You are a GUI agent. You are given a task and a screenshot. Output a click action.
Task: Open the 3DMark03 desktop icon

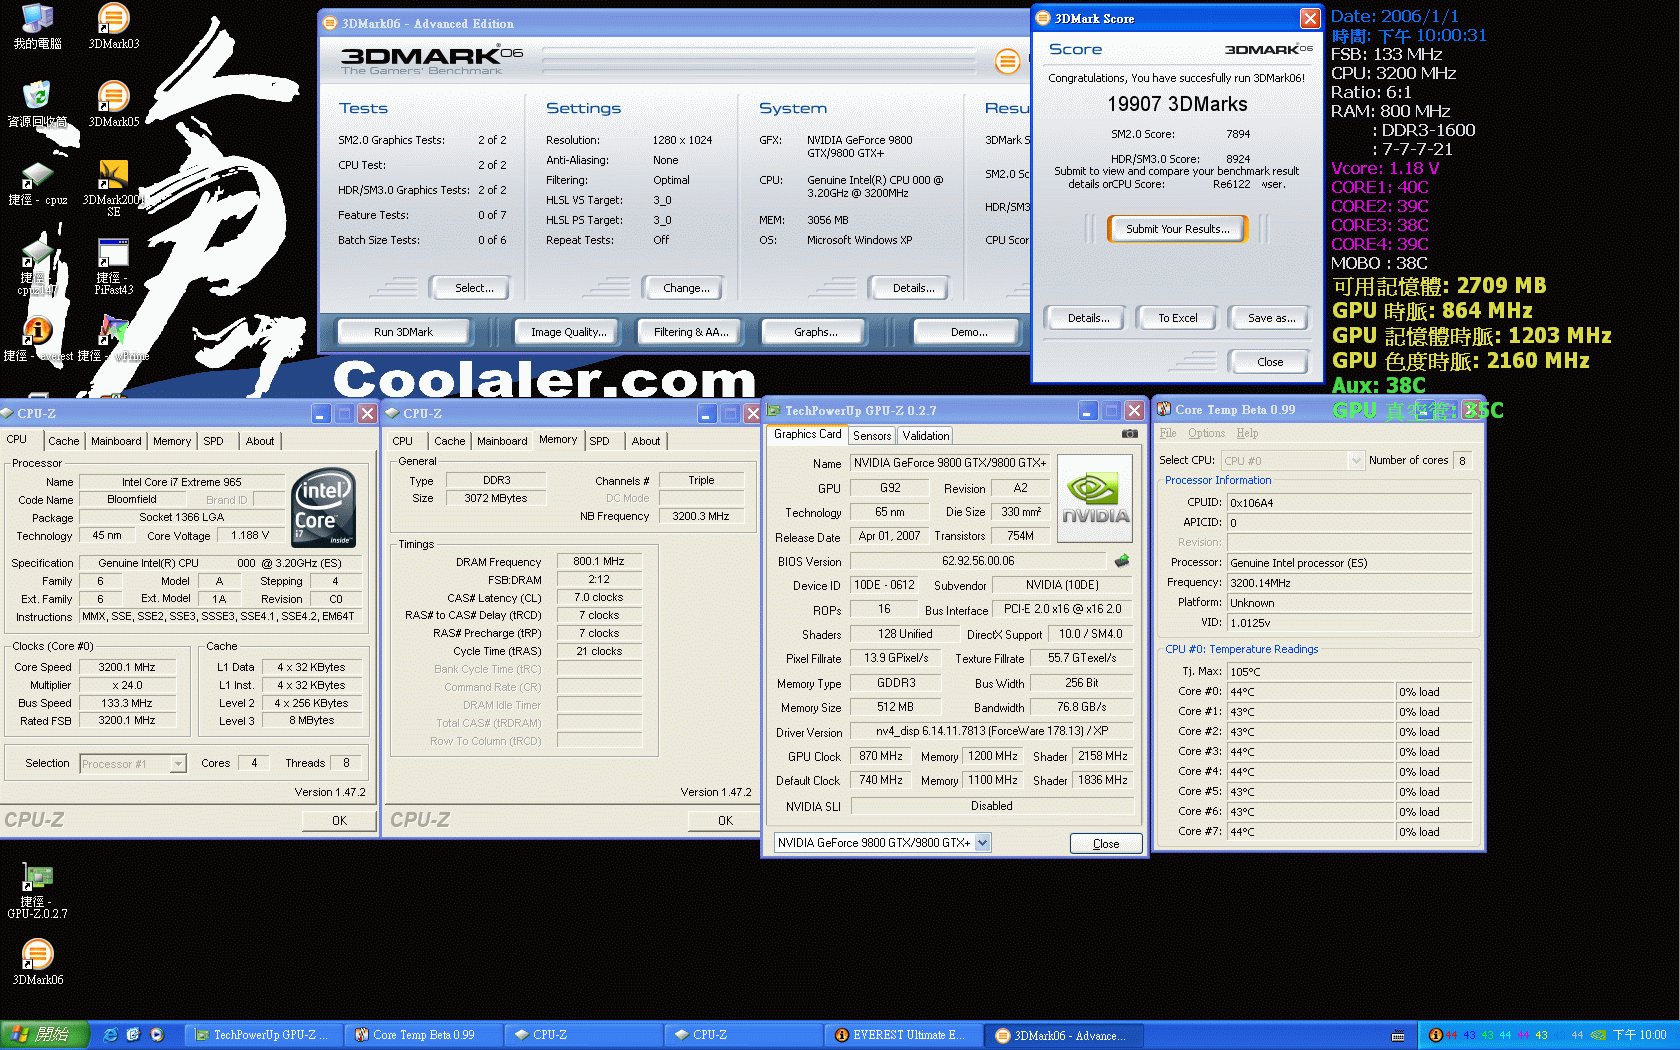pos(113,26)
